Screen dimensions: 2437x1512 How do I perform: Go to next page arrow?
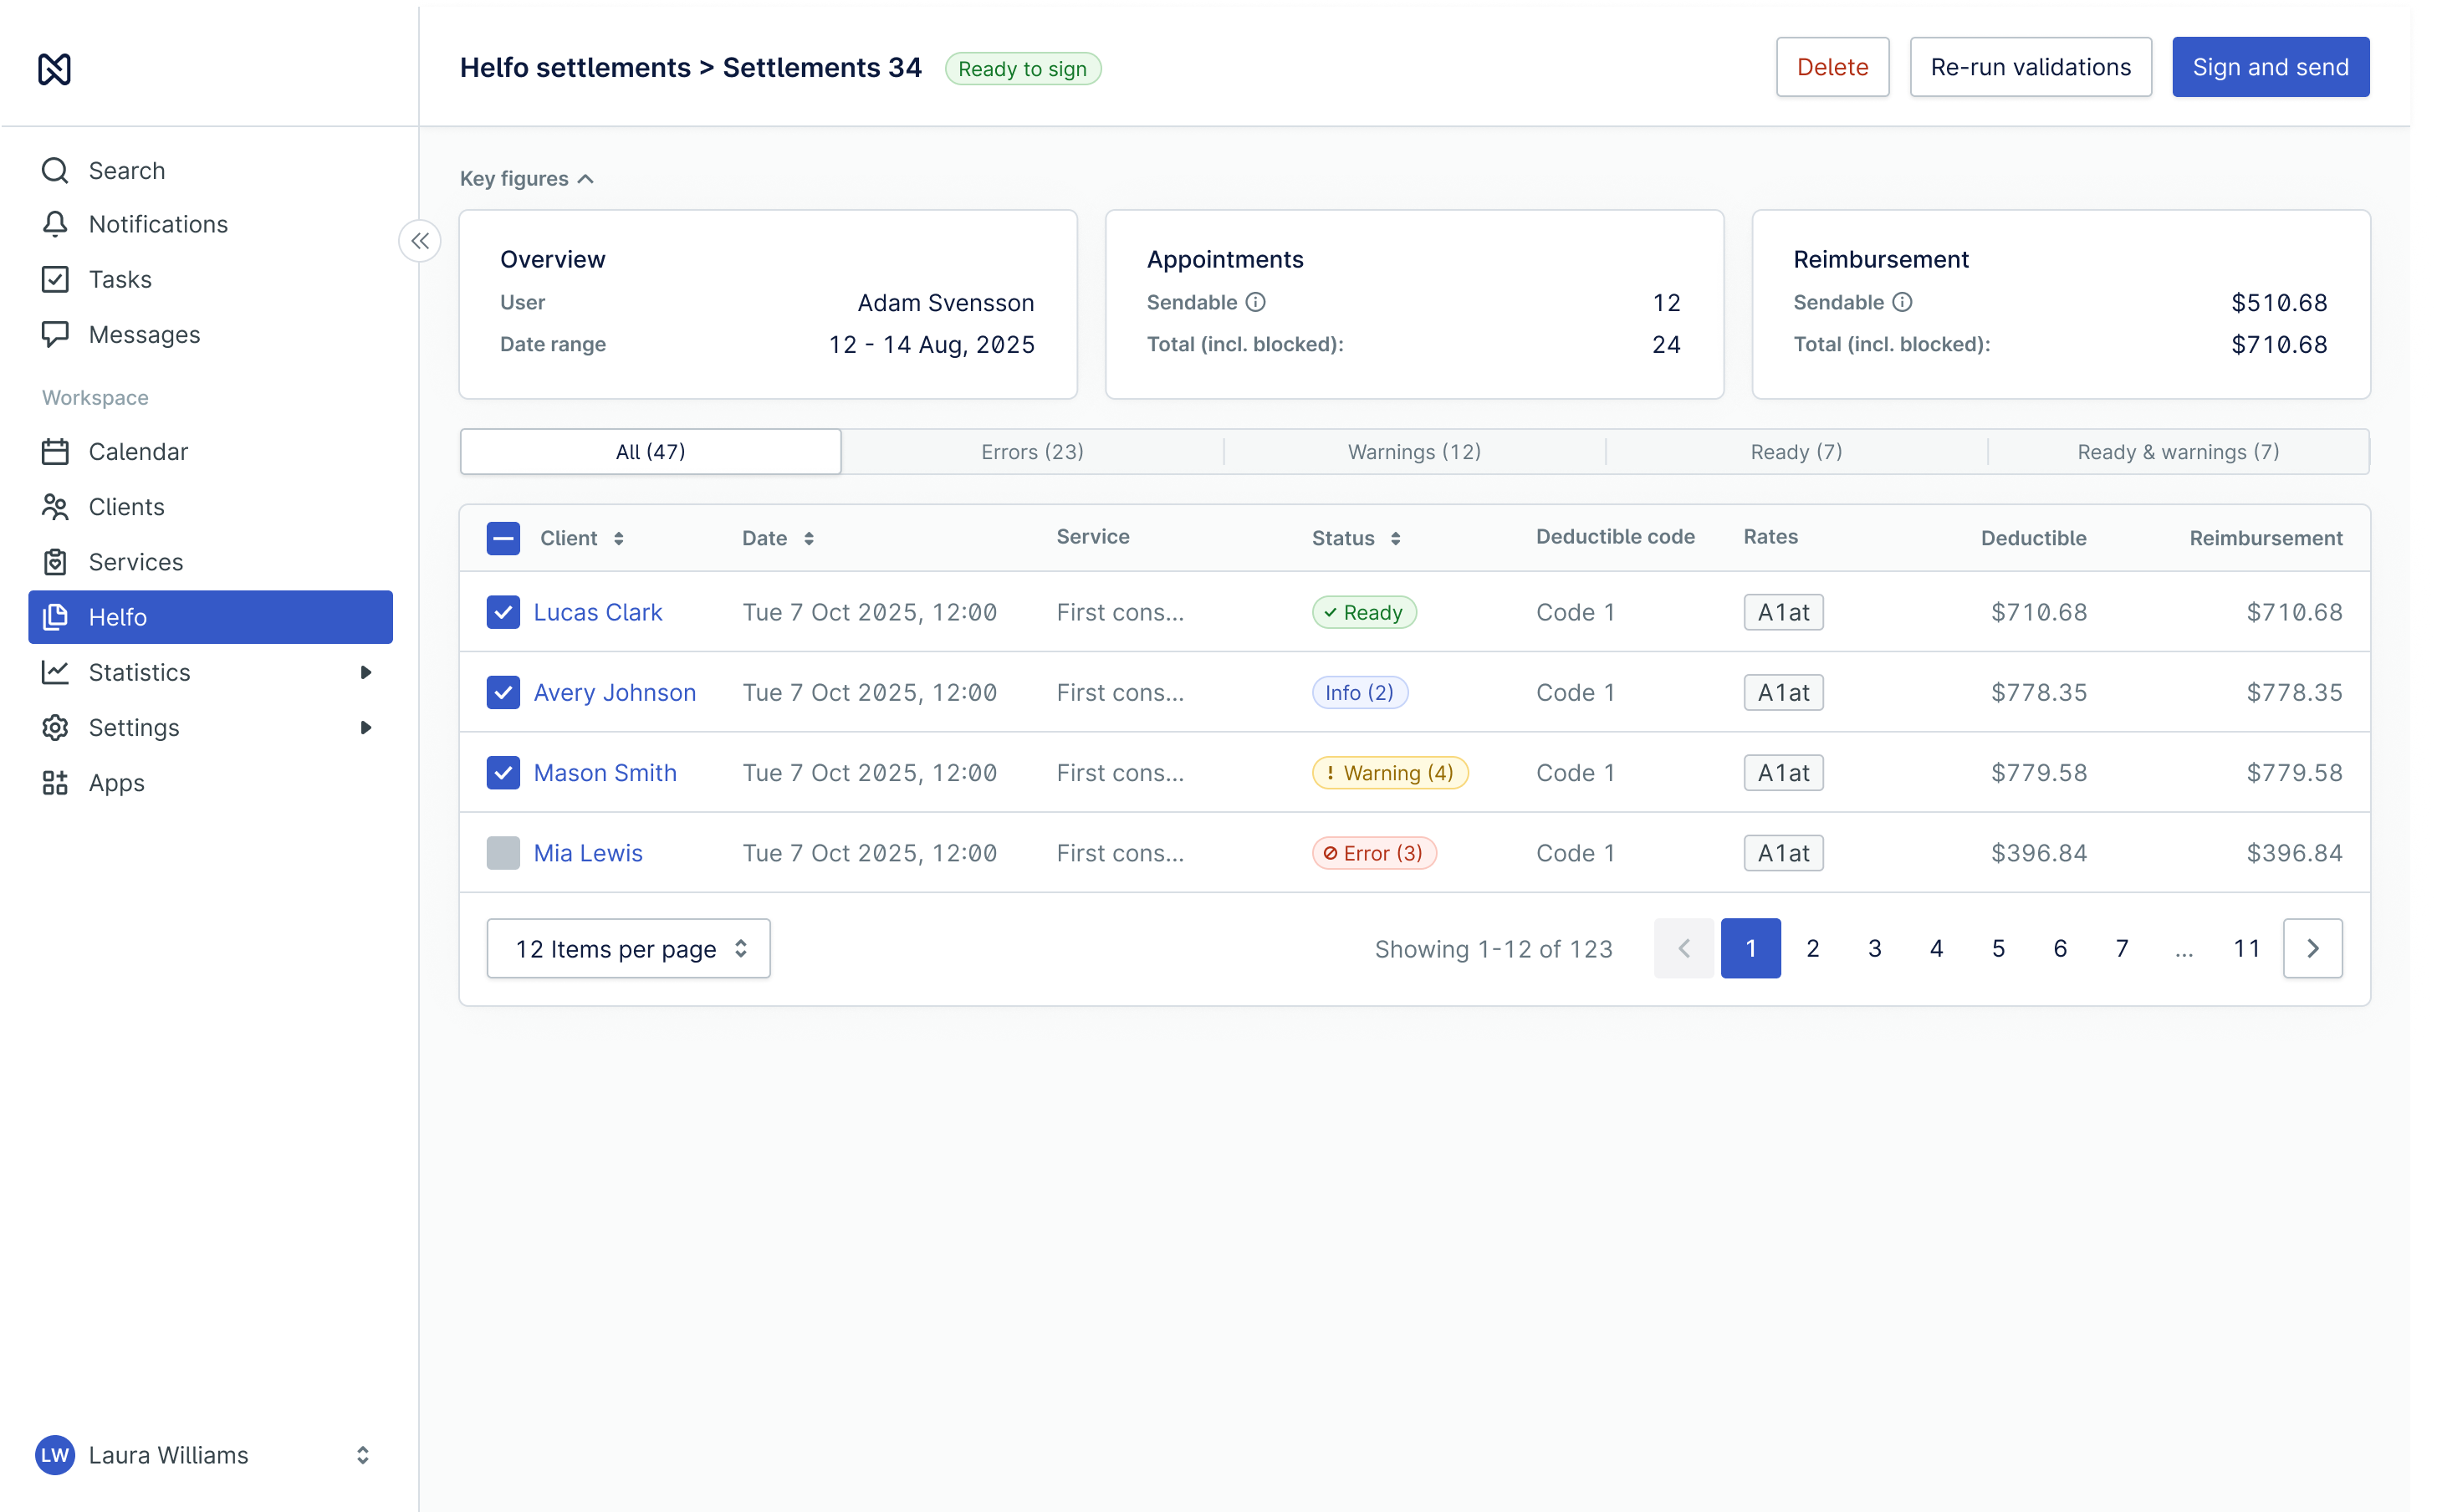(x=2312, y=948)
